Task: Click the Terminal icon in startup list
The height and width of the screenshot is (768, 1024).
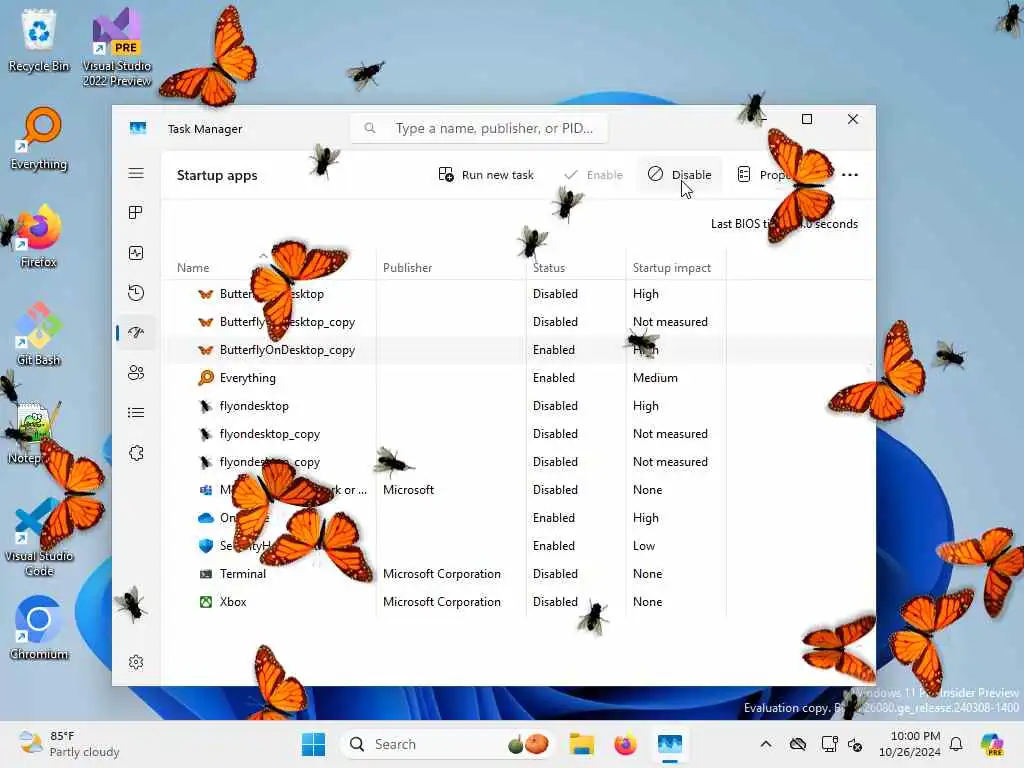Action: click(206, 573)
